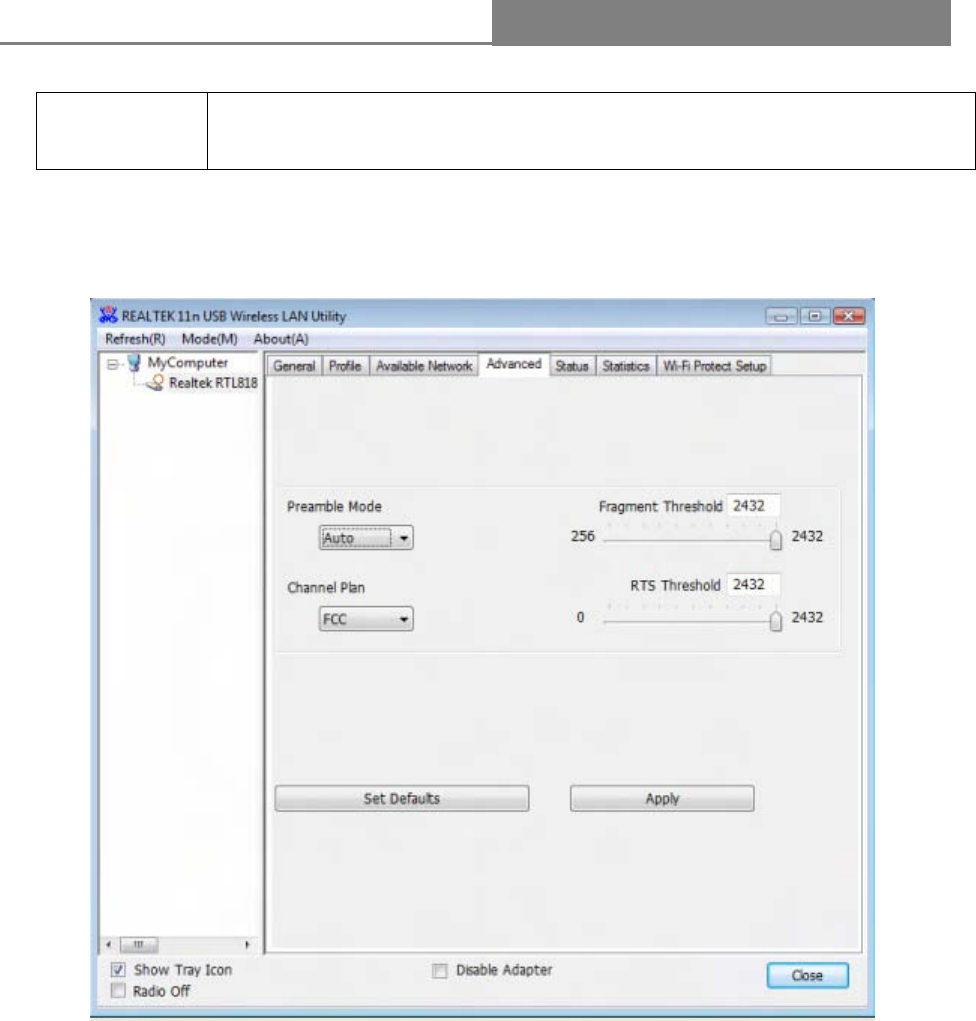This screenshot has height=1021, width=976.
Task: Switch to the General tab
Action: (294, 366)
